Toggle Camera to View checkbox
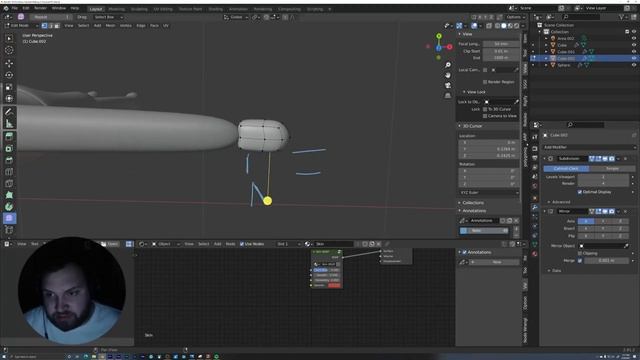Screen dimensions: 640x360 click(x=485, y=116)
